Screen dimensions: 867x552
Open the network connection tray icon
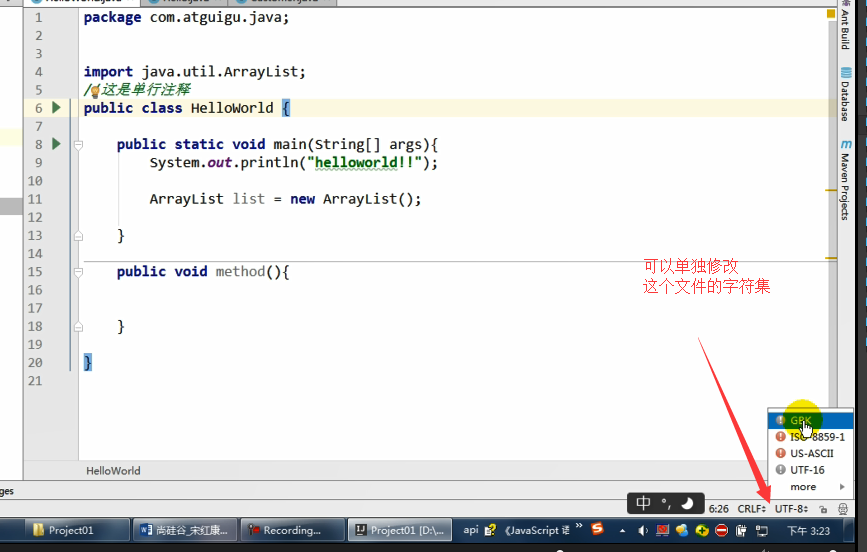(x=761, y=530)
